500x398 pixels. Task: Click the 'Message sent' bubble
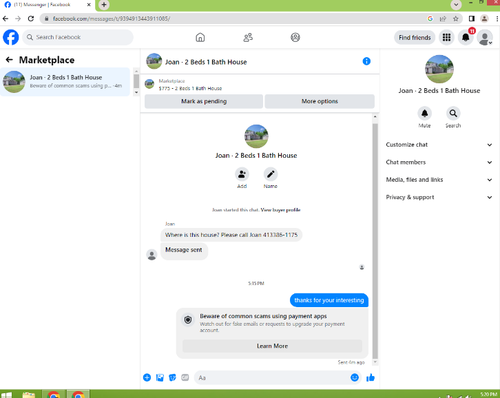(x=184, y=250)
